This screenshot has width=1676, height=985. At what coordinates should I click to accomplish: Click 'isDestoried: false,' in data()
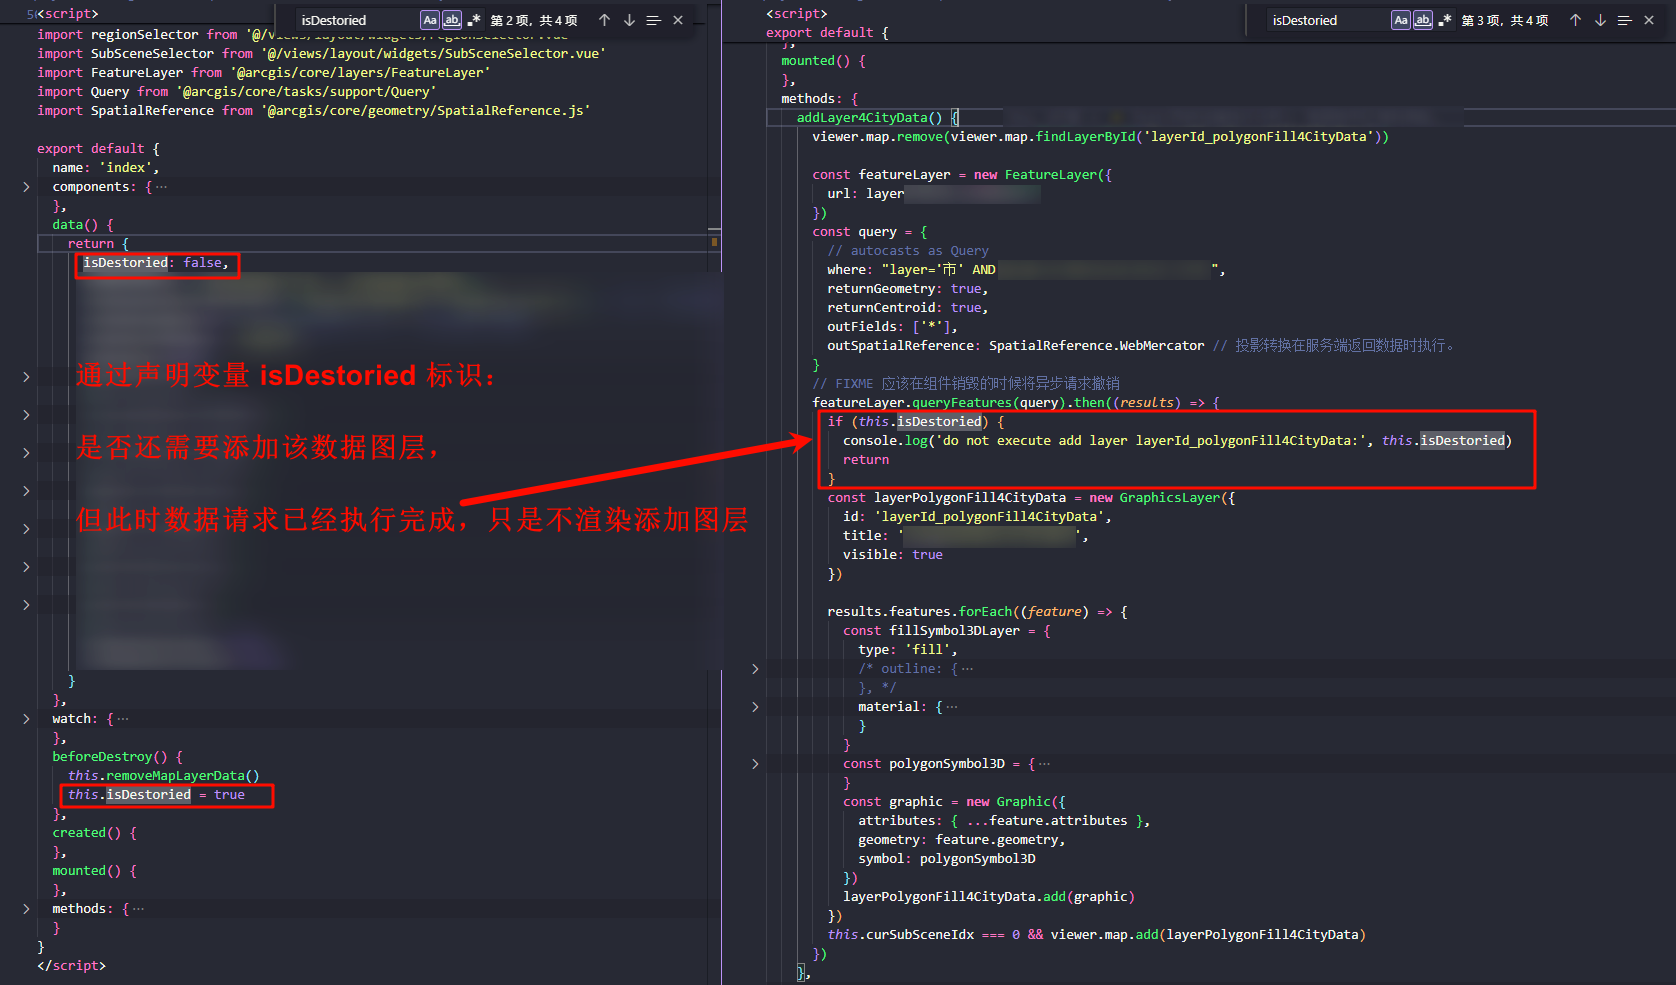pyautogui.click(x=156, y=263)
